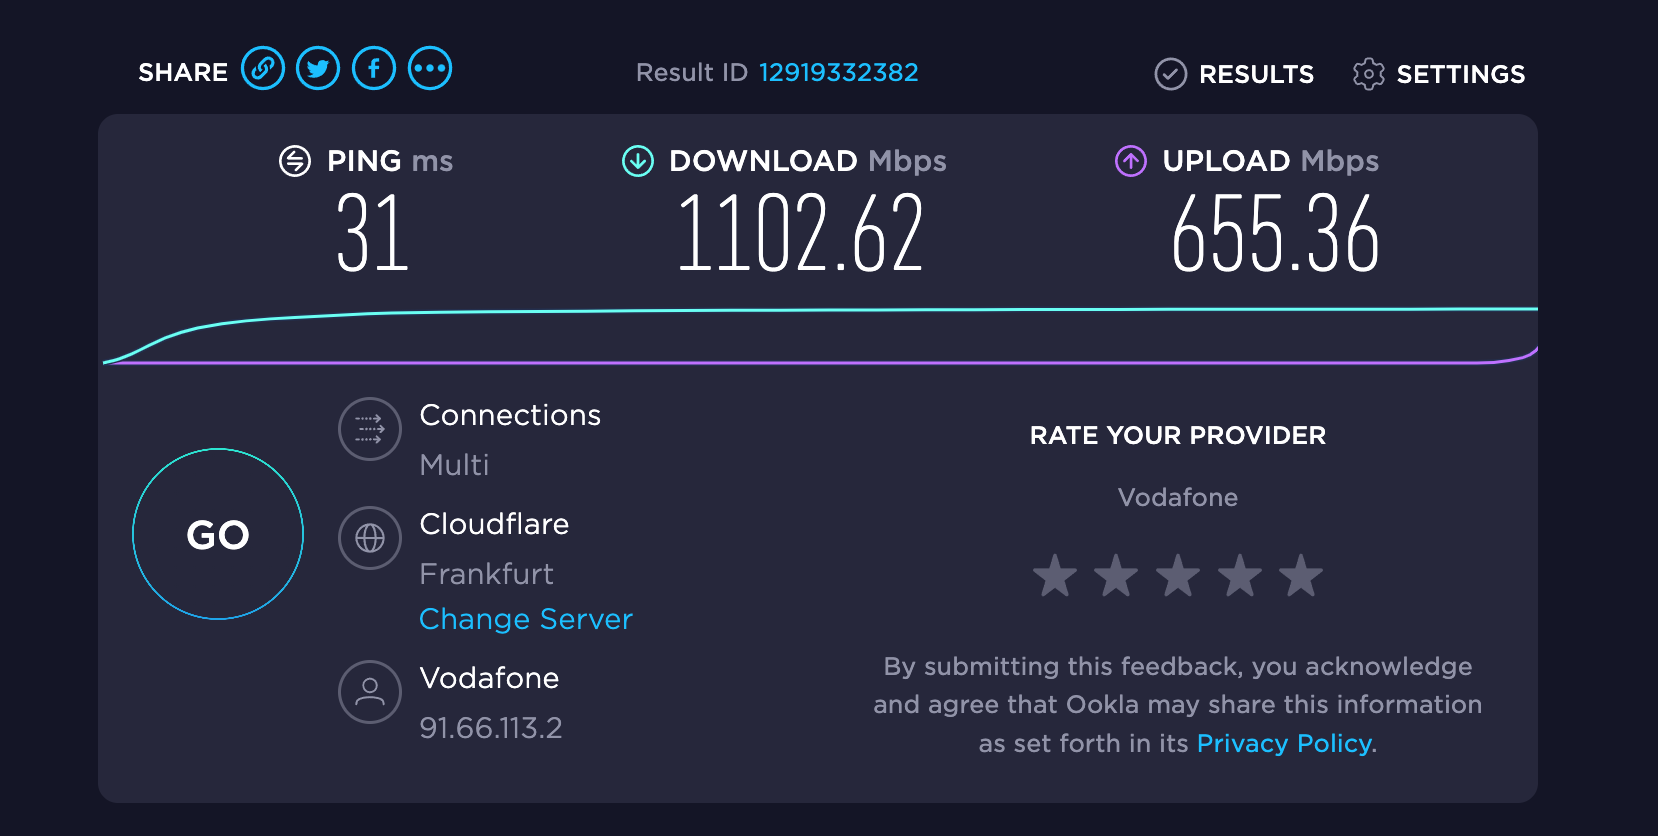Open more share options icon

(430, 69)
